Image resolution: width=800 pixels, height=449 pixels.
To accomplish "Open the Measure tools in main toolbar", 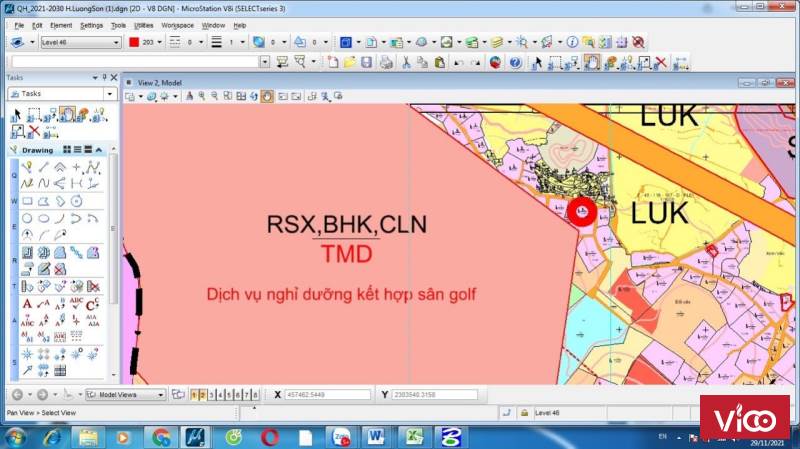I will coord(681,63).
